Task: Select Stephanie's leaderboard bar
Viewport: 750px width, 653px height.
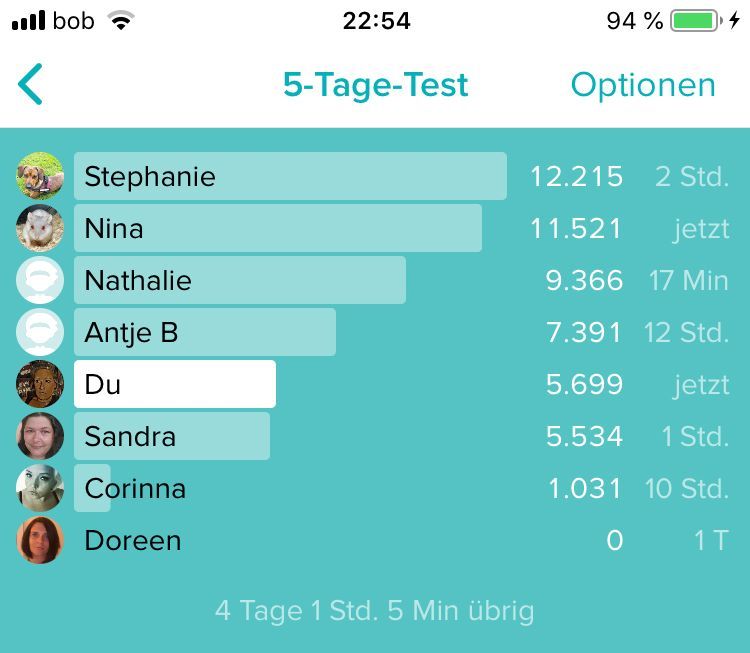Action: pos(290,176)
